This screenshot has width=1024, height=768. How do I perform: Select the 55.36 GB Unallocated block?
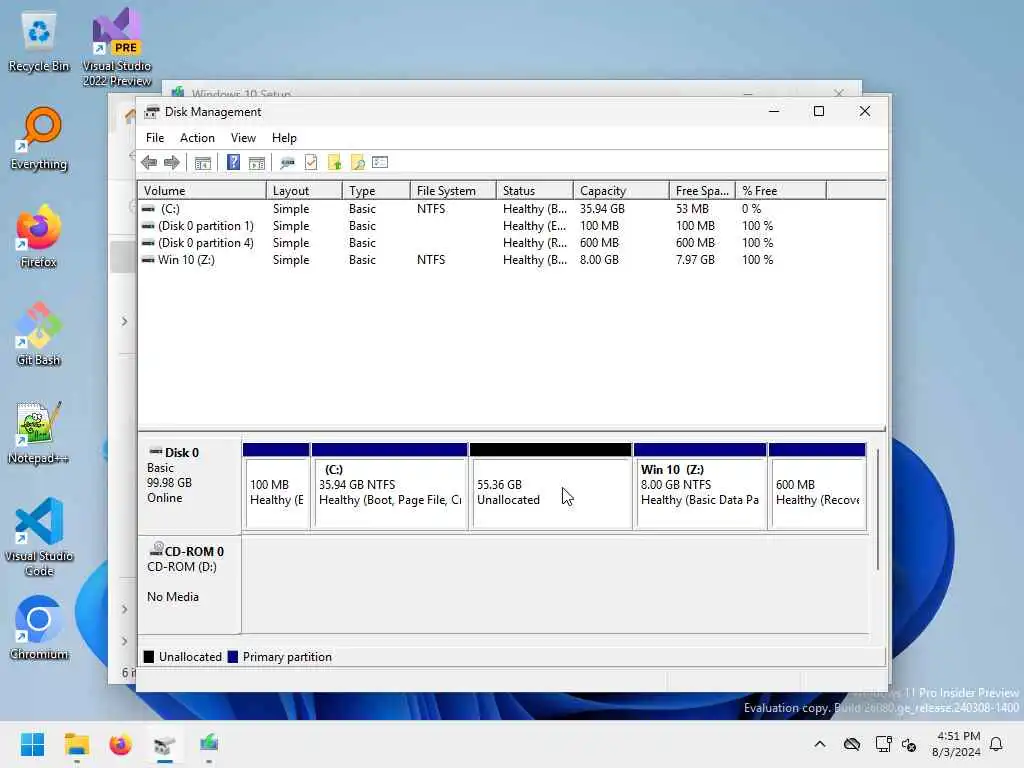pos(551,487)
